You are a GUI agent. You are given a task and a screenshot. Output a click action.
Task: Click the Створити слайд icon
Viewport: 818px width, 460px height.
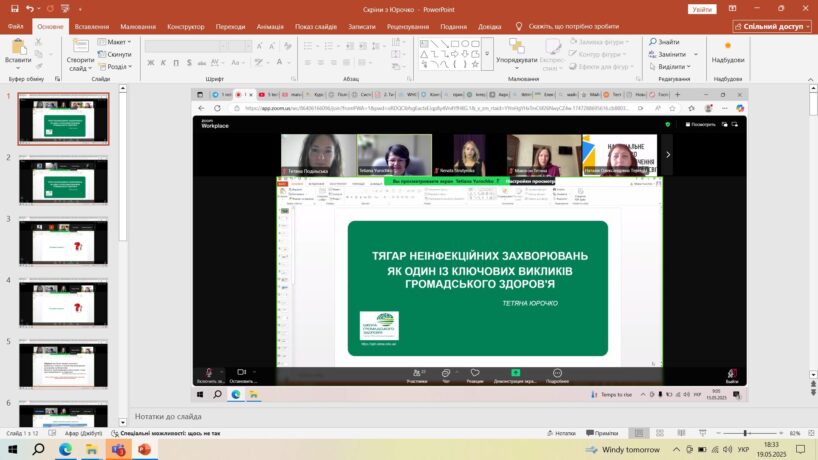[x=81, y=50]
